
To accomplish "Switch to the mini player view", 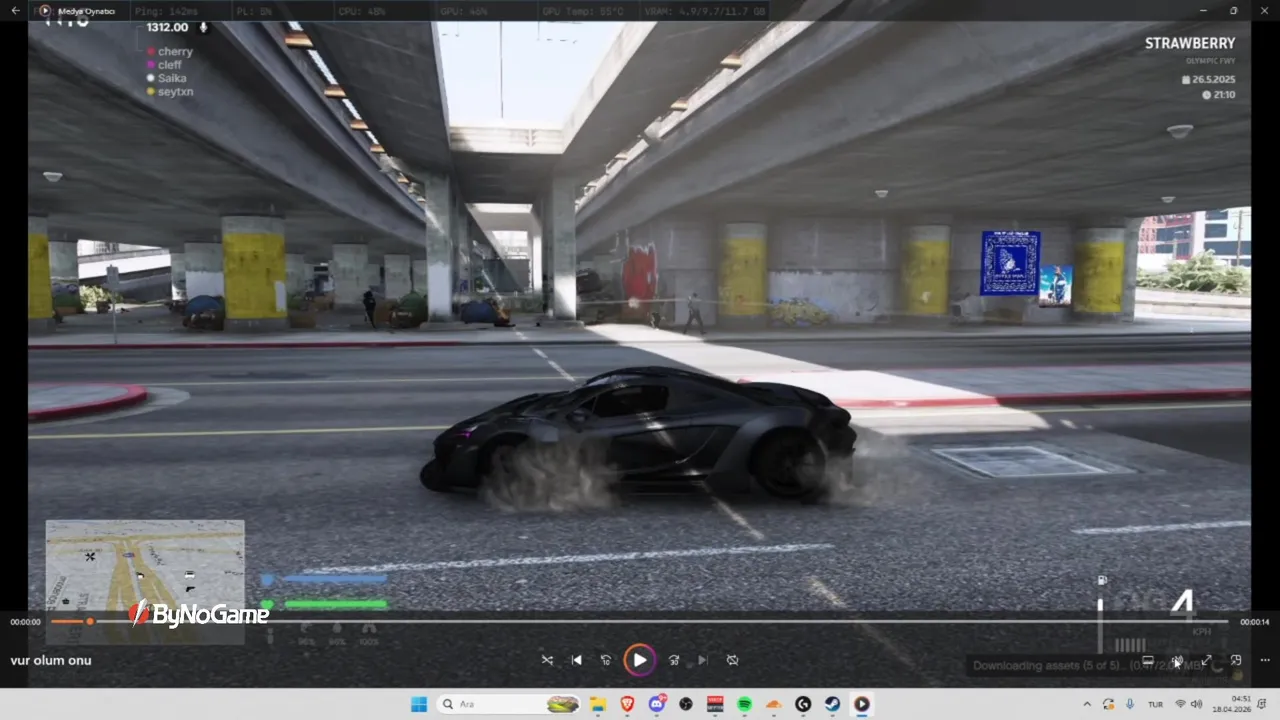I will coord(1236,660).
